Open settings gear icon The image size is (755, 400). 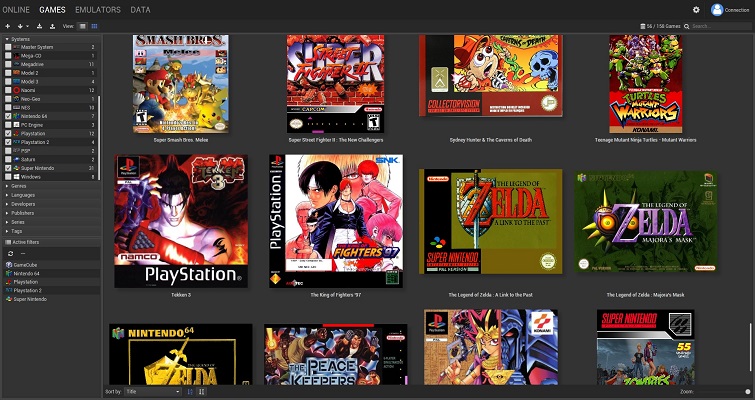point(696,10)
